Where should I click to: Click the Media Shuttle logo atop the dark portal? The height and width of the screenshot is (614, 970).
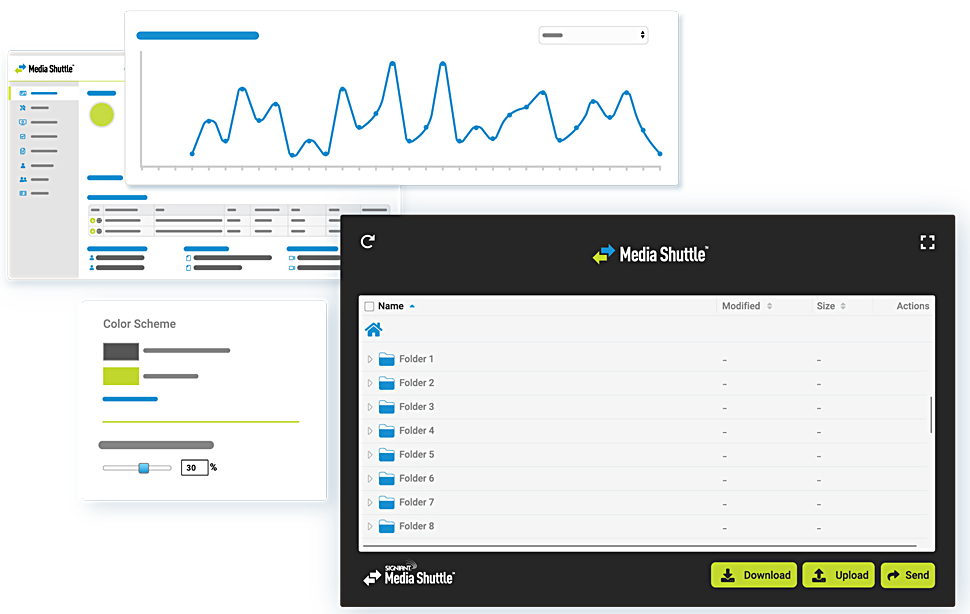coord(650,254)
